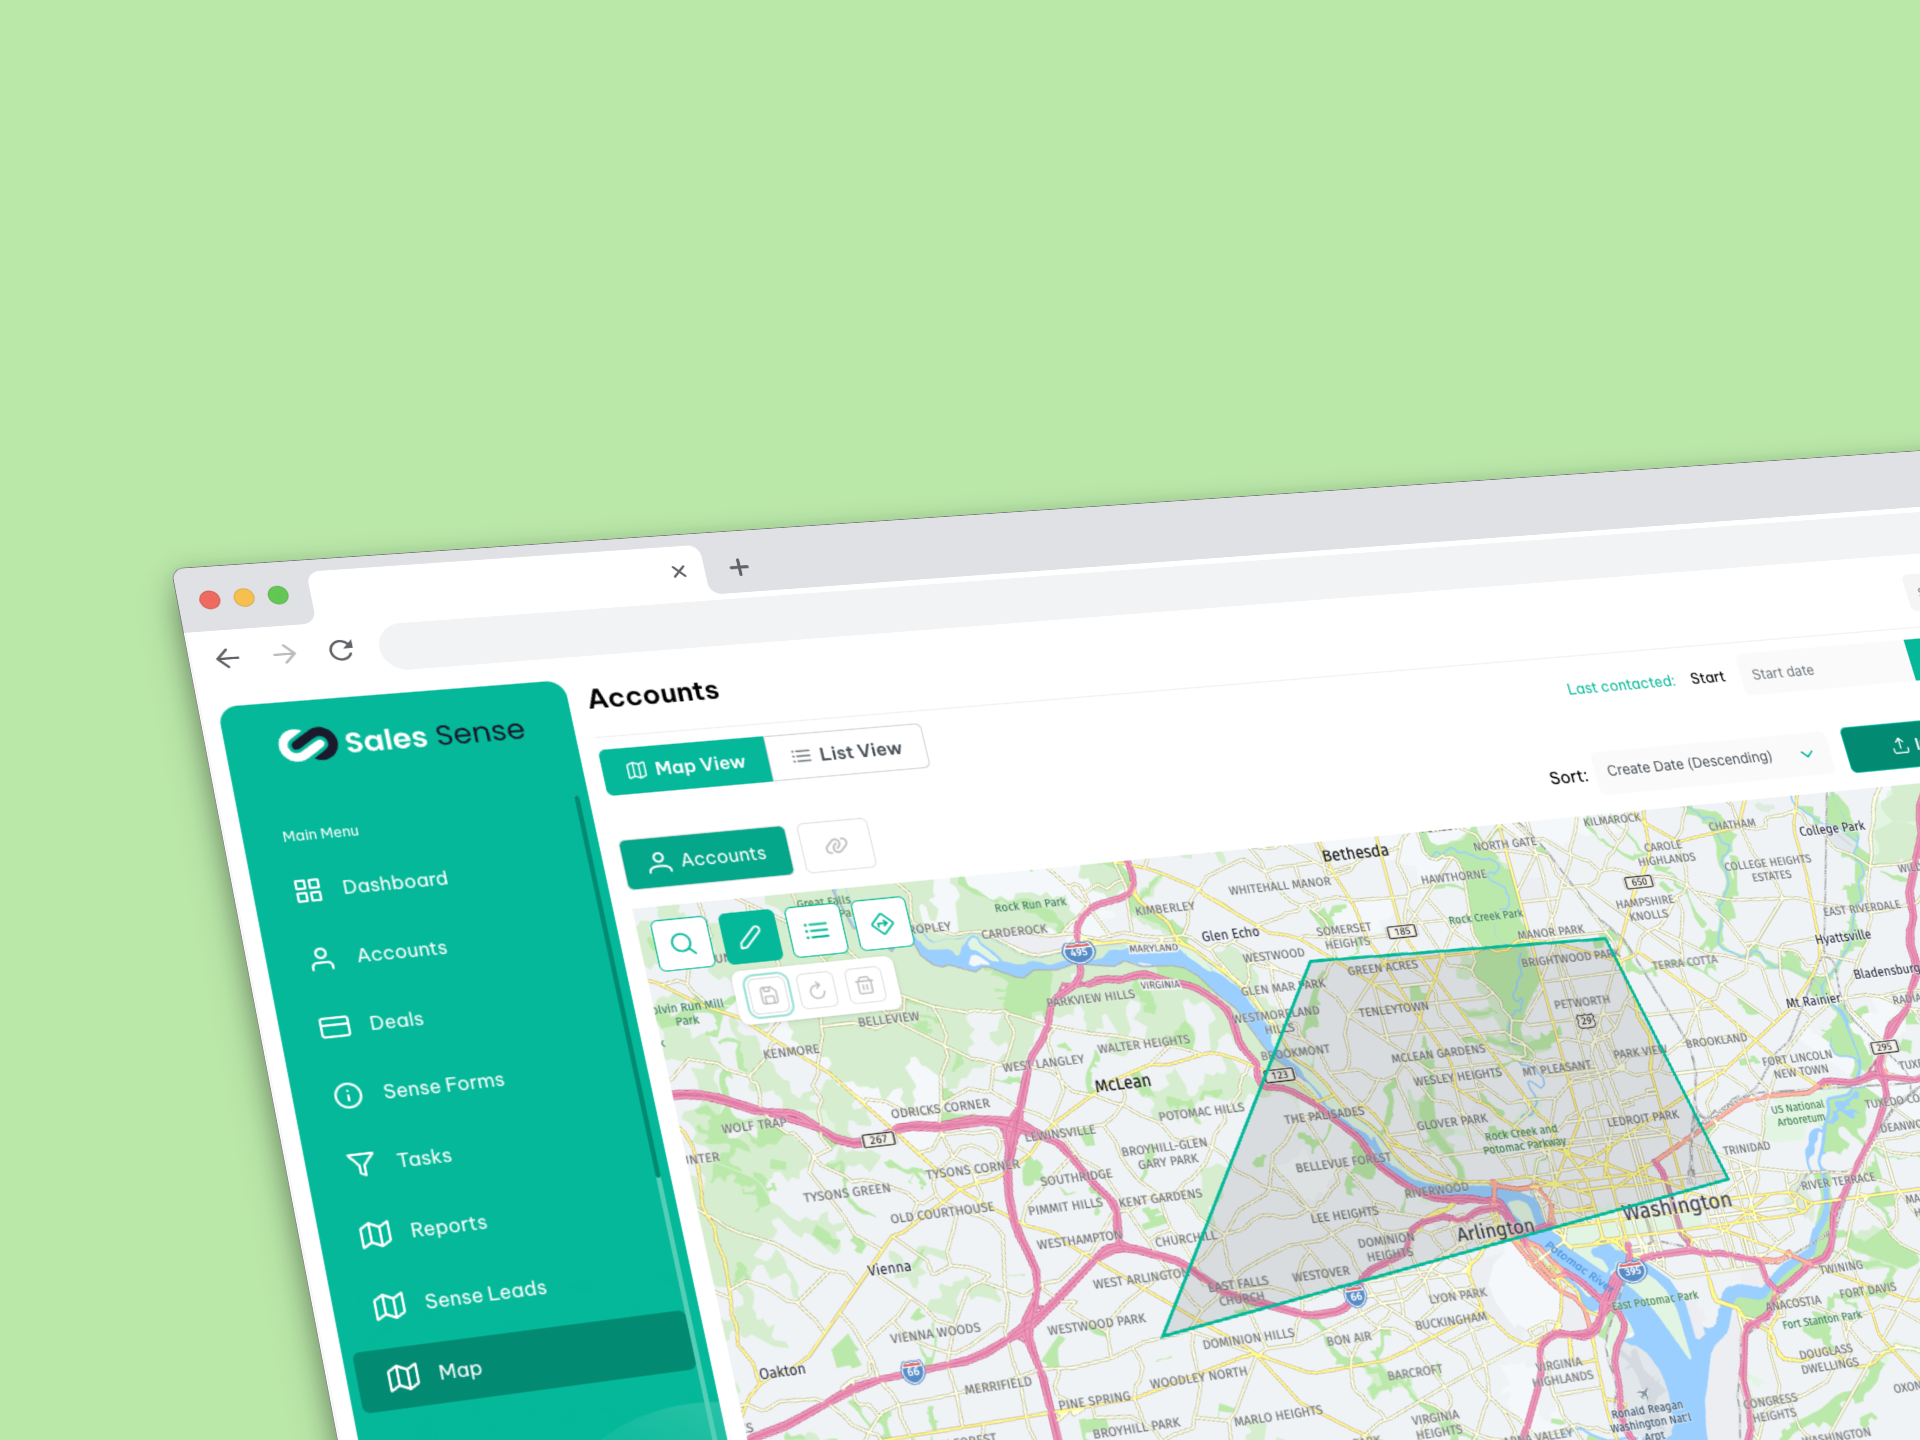Viewport: 1920px width, 1440px height.
Task: Toggle the pencil draw-area tool
Action: 750,937
